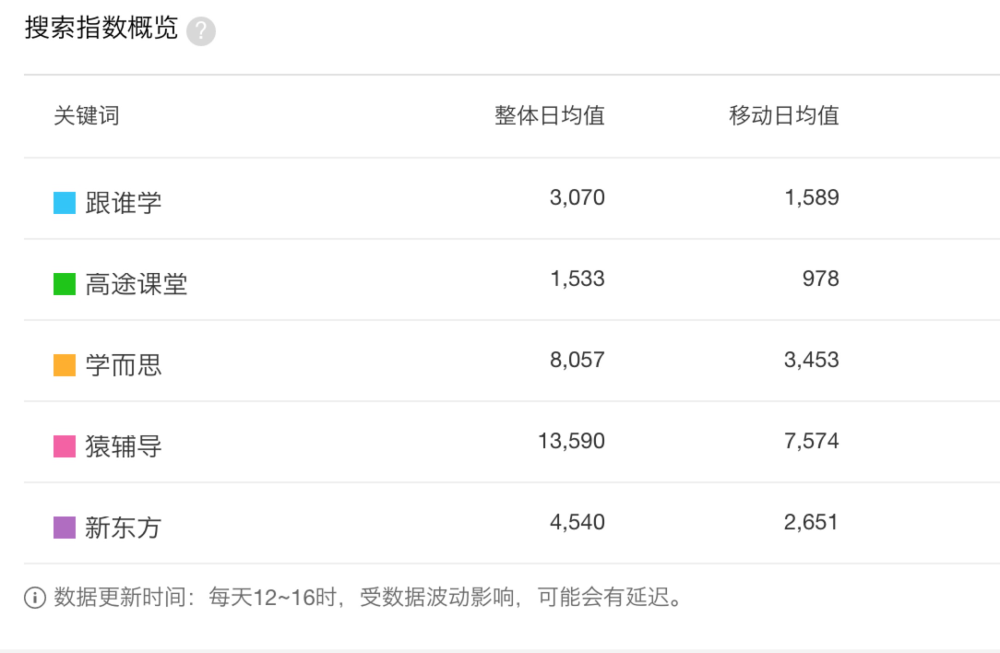Click the 2,651 mobile value for 新东方
1000x653 pixels.
(x=811, y=522)
